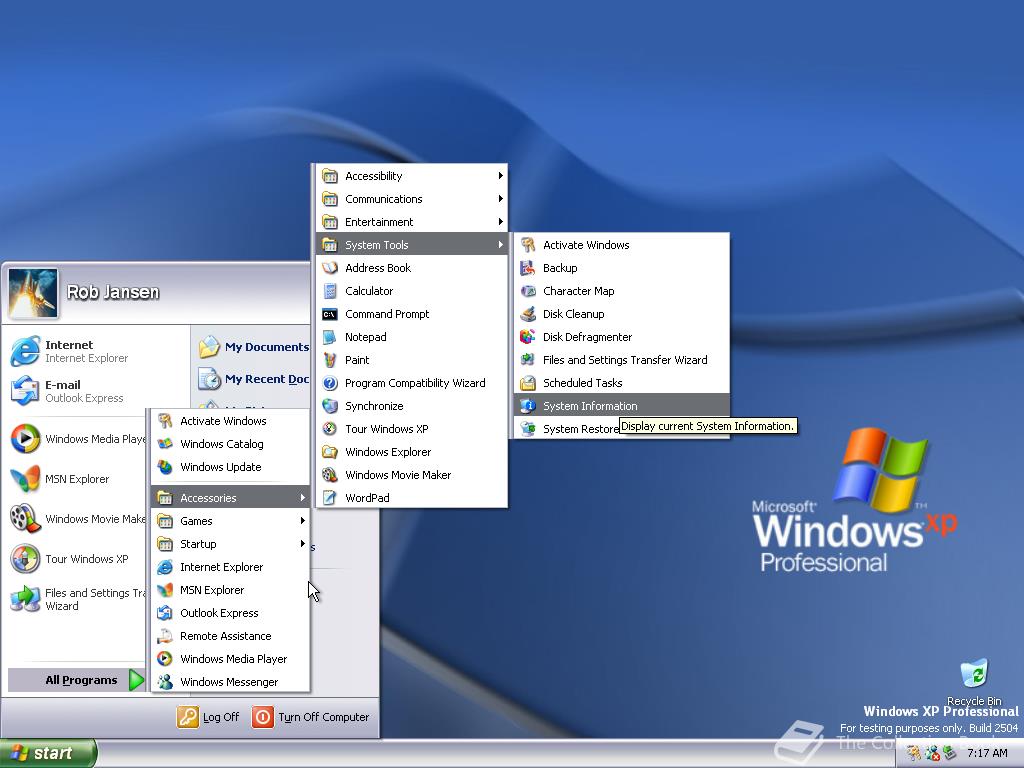Click the Paint icon
This screenshot has width=1024, height=768.
(330, 360)
